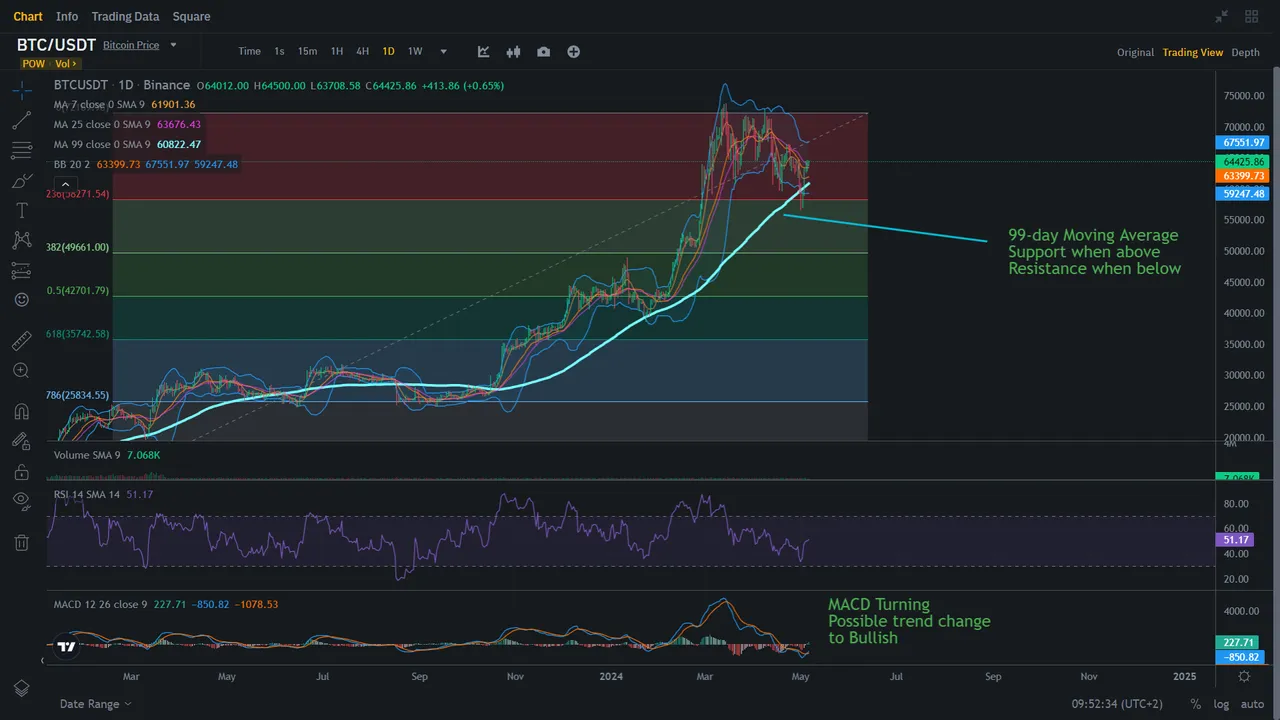The width and height of the screenshot is (1280, 720).
Task: Click the MA 99 close indicator legend
Action: (x=127, y=145)
